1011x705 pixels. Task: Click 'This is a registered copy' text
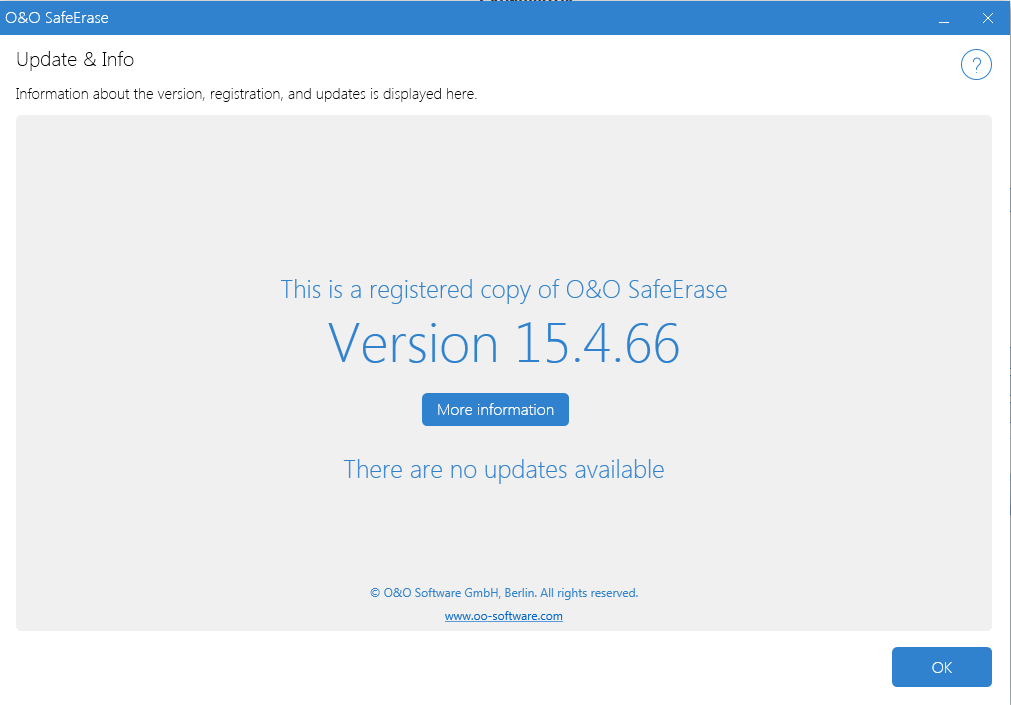click(x=504, y=290)
